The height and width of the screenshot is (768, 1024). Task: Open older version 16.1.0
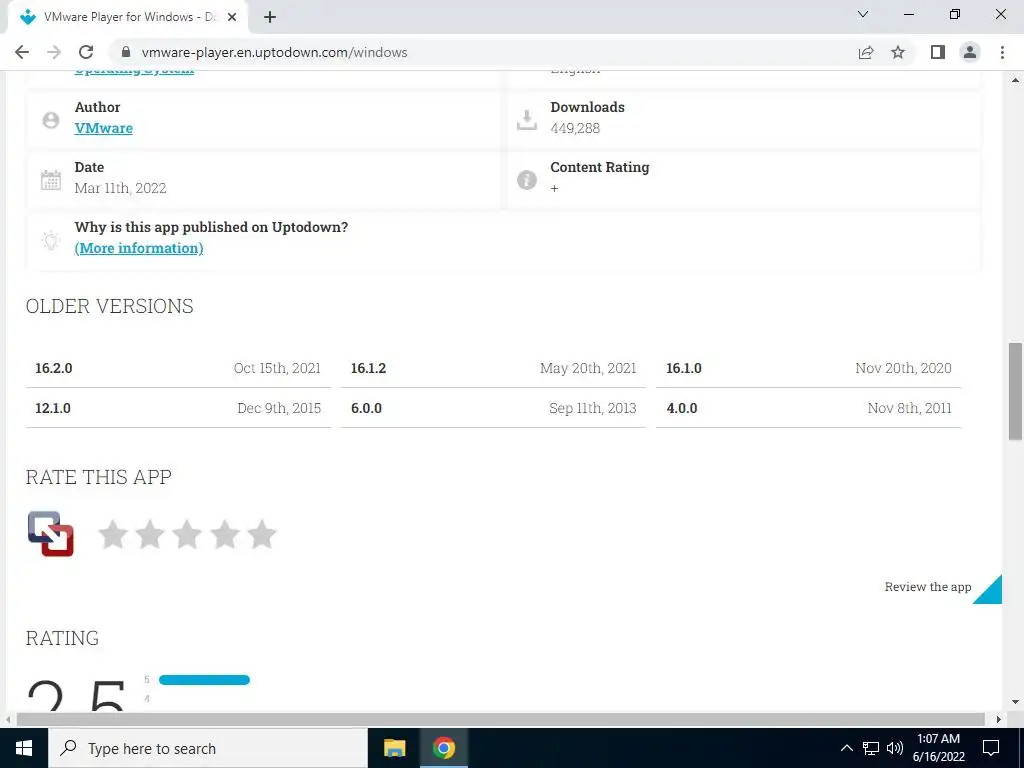tap(808, 368)
